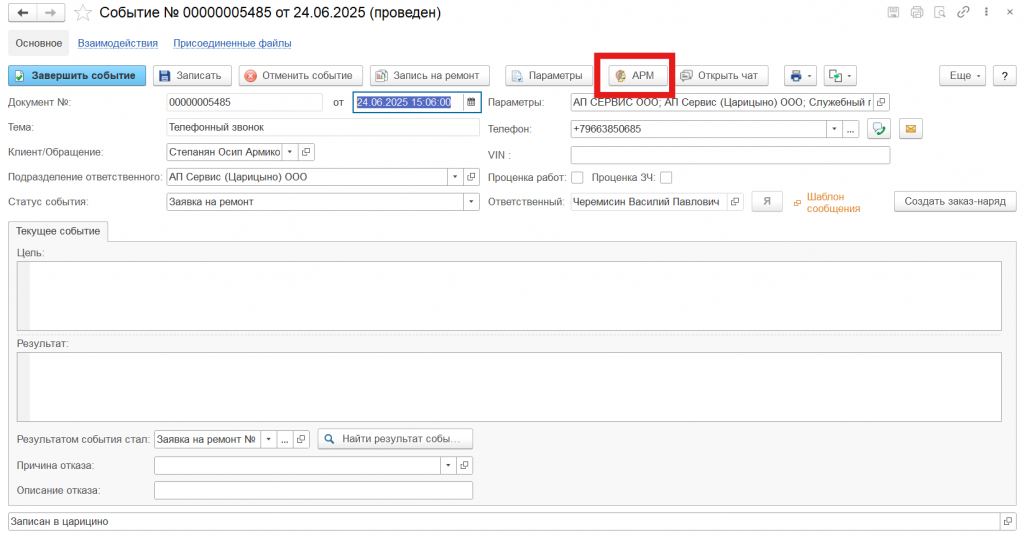Click the Создать заказ-наряд button
This screenshot has height=533, width=1024.
click(x=954, y=202)
